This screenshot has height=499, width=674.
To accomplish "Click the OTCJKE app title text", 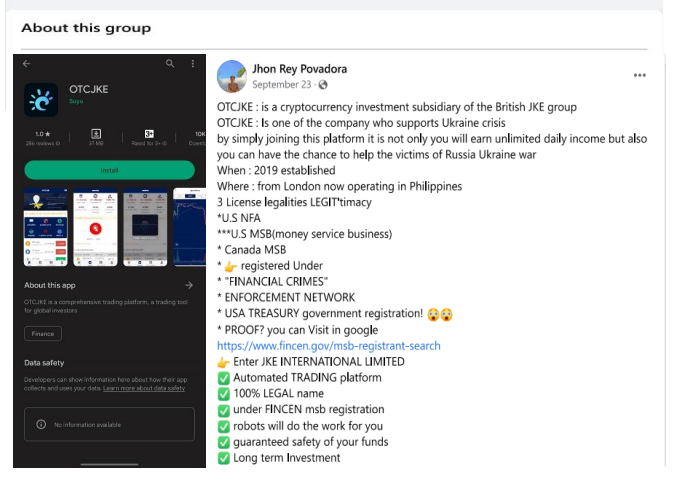I will pyautogui.click(x=89, y=89).
